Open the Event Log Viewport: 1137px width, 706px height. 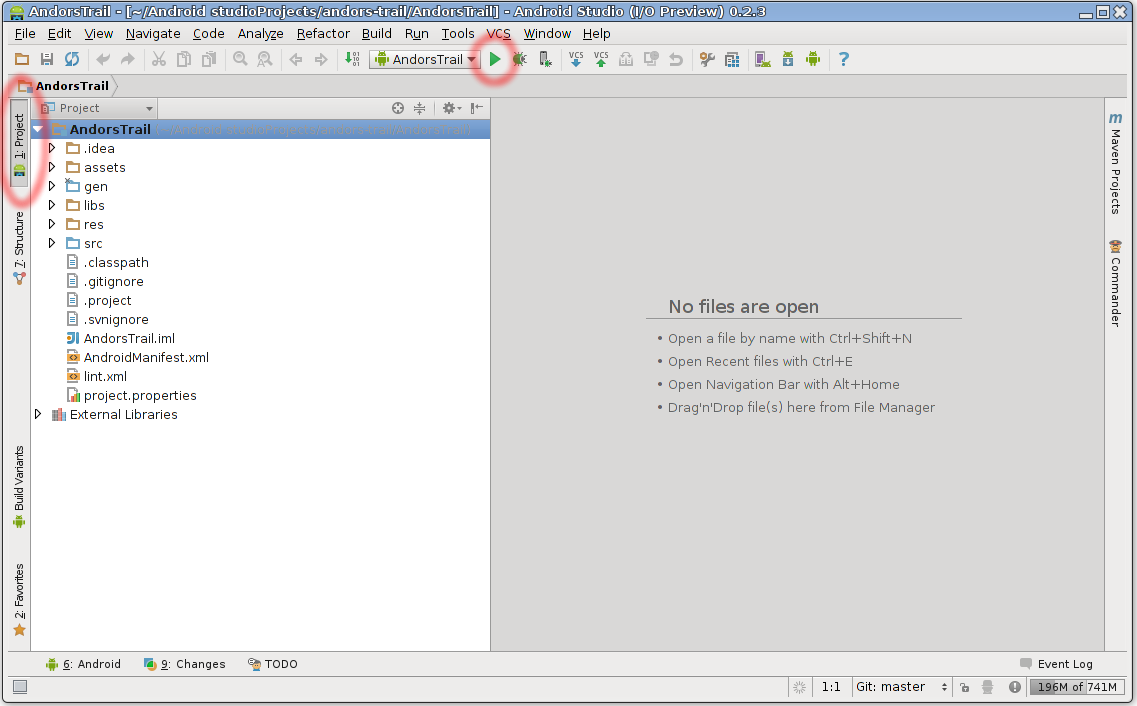(1057, 664)
